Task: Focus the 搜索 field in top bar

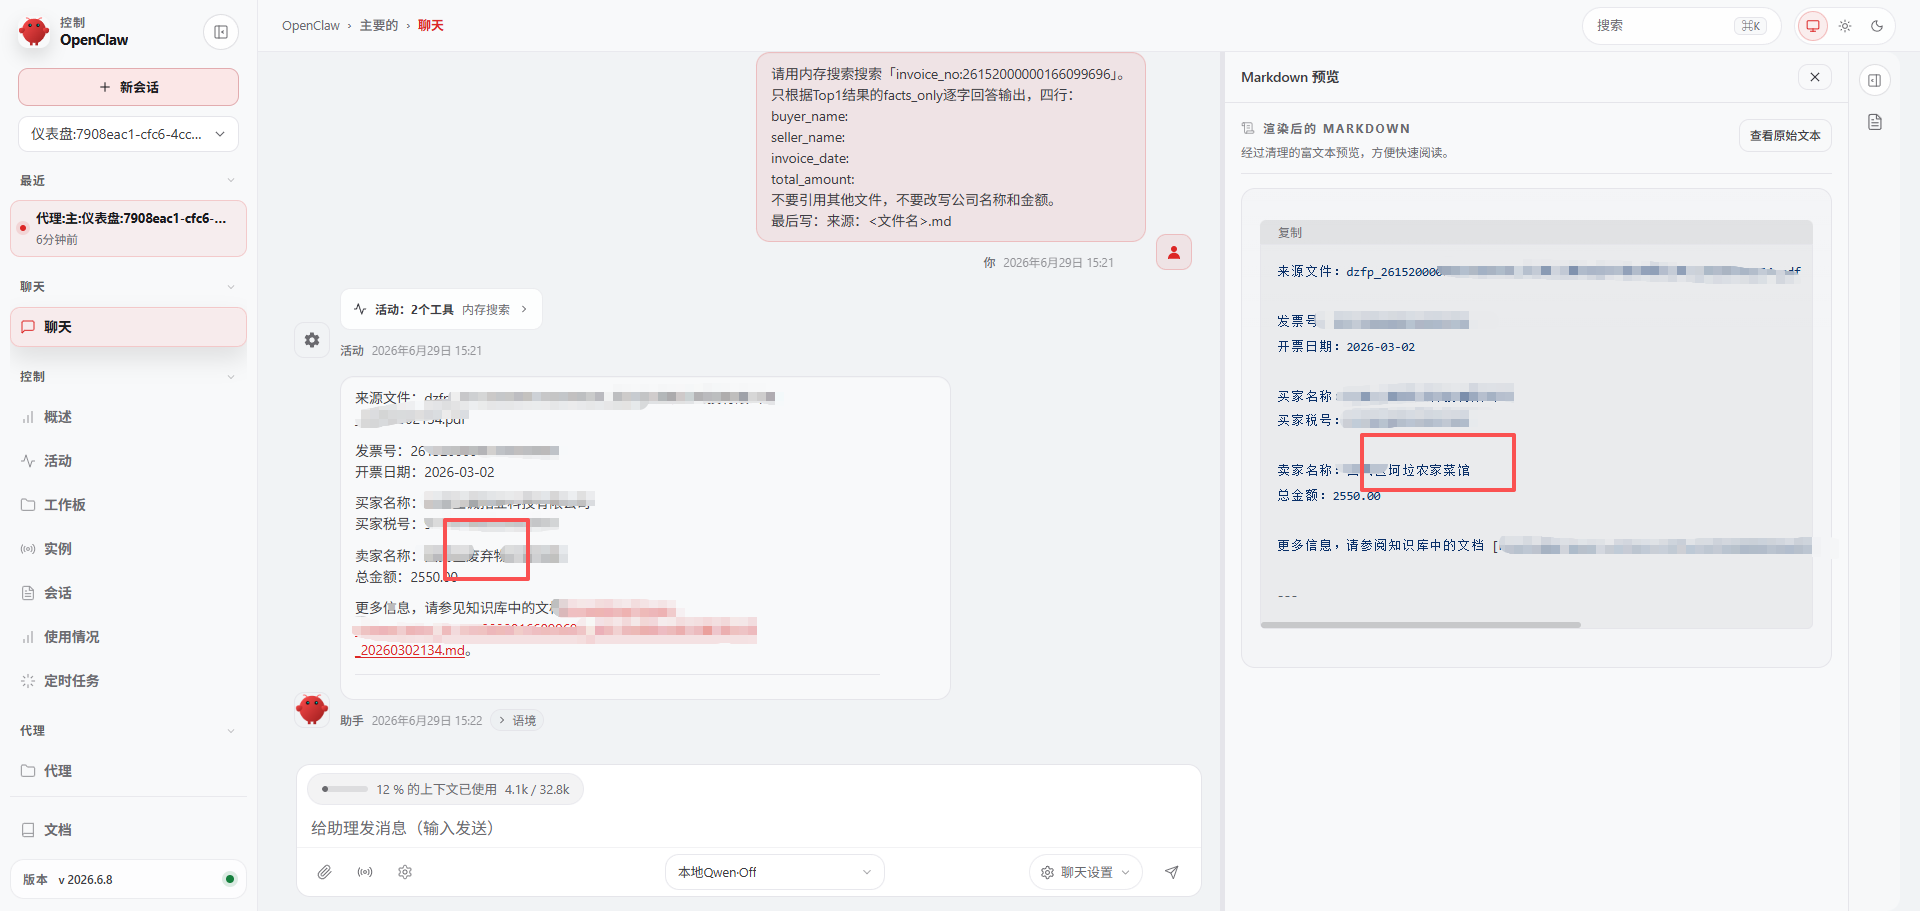Action: pyautogui.click(x=1681, y=26)
